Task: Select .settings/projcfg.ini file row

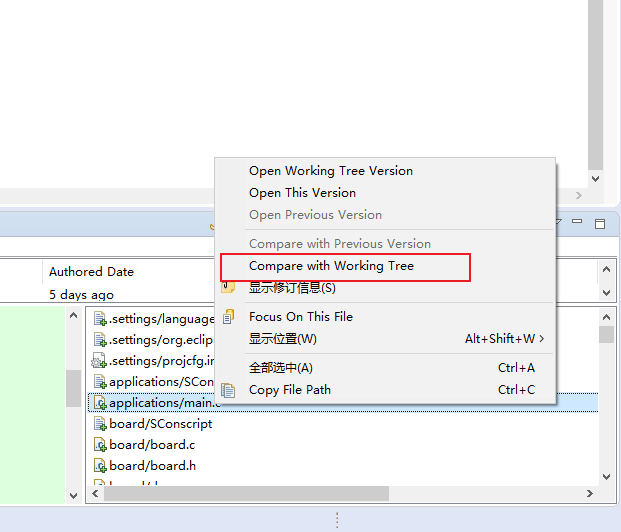Action: pyautogui.click(x=162, y=361)
